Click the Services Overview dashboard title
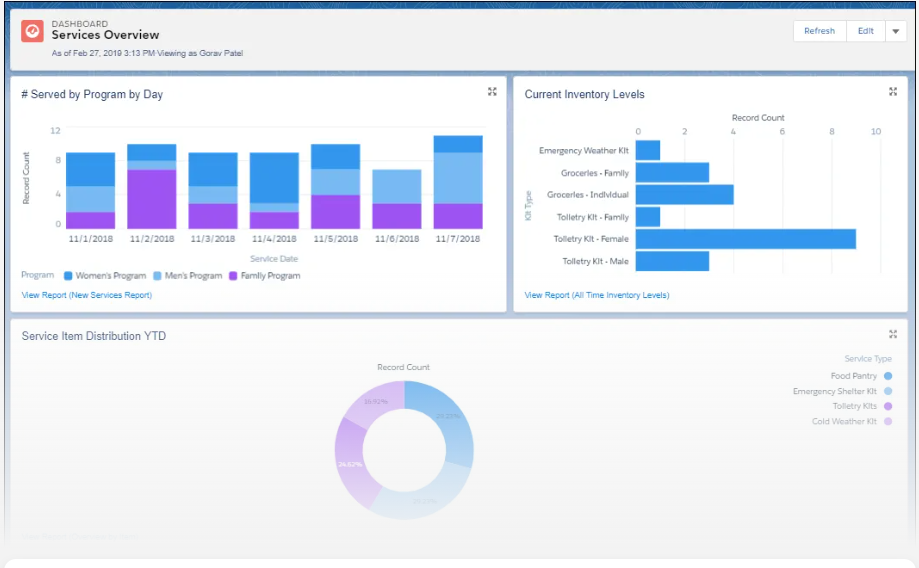 [105, 35]
